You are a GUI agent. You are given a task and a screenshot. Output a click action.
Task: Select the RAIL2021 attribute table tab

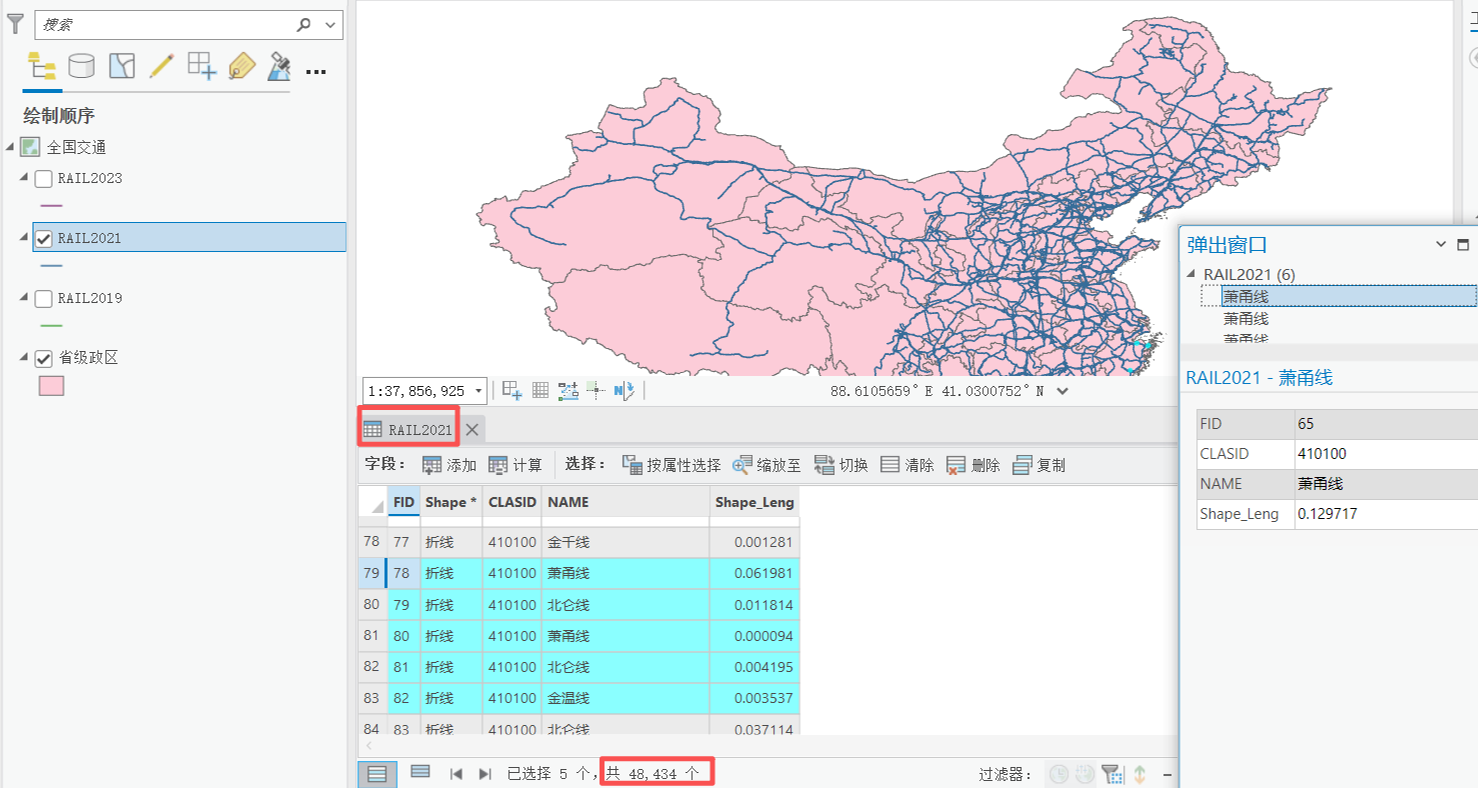pyautogui.click(x=408, y=430)
